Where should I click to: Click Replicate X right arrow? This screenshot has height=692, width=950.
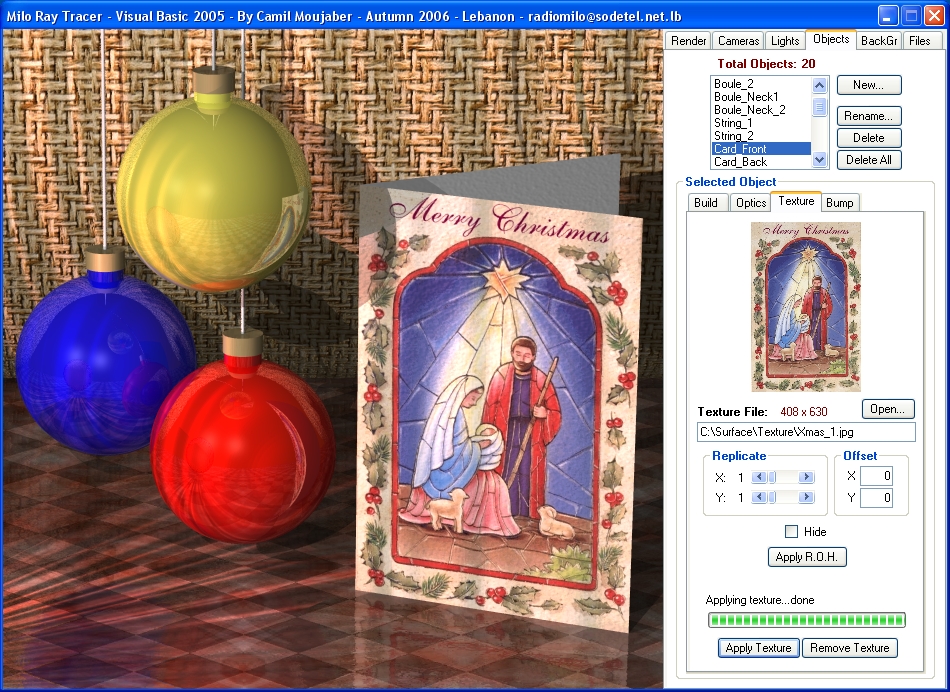806,477
